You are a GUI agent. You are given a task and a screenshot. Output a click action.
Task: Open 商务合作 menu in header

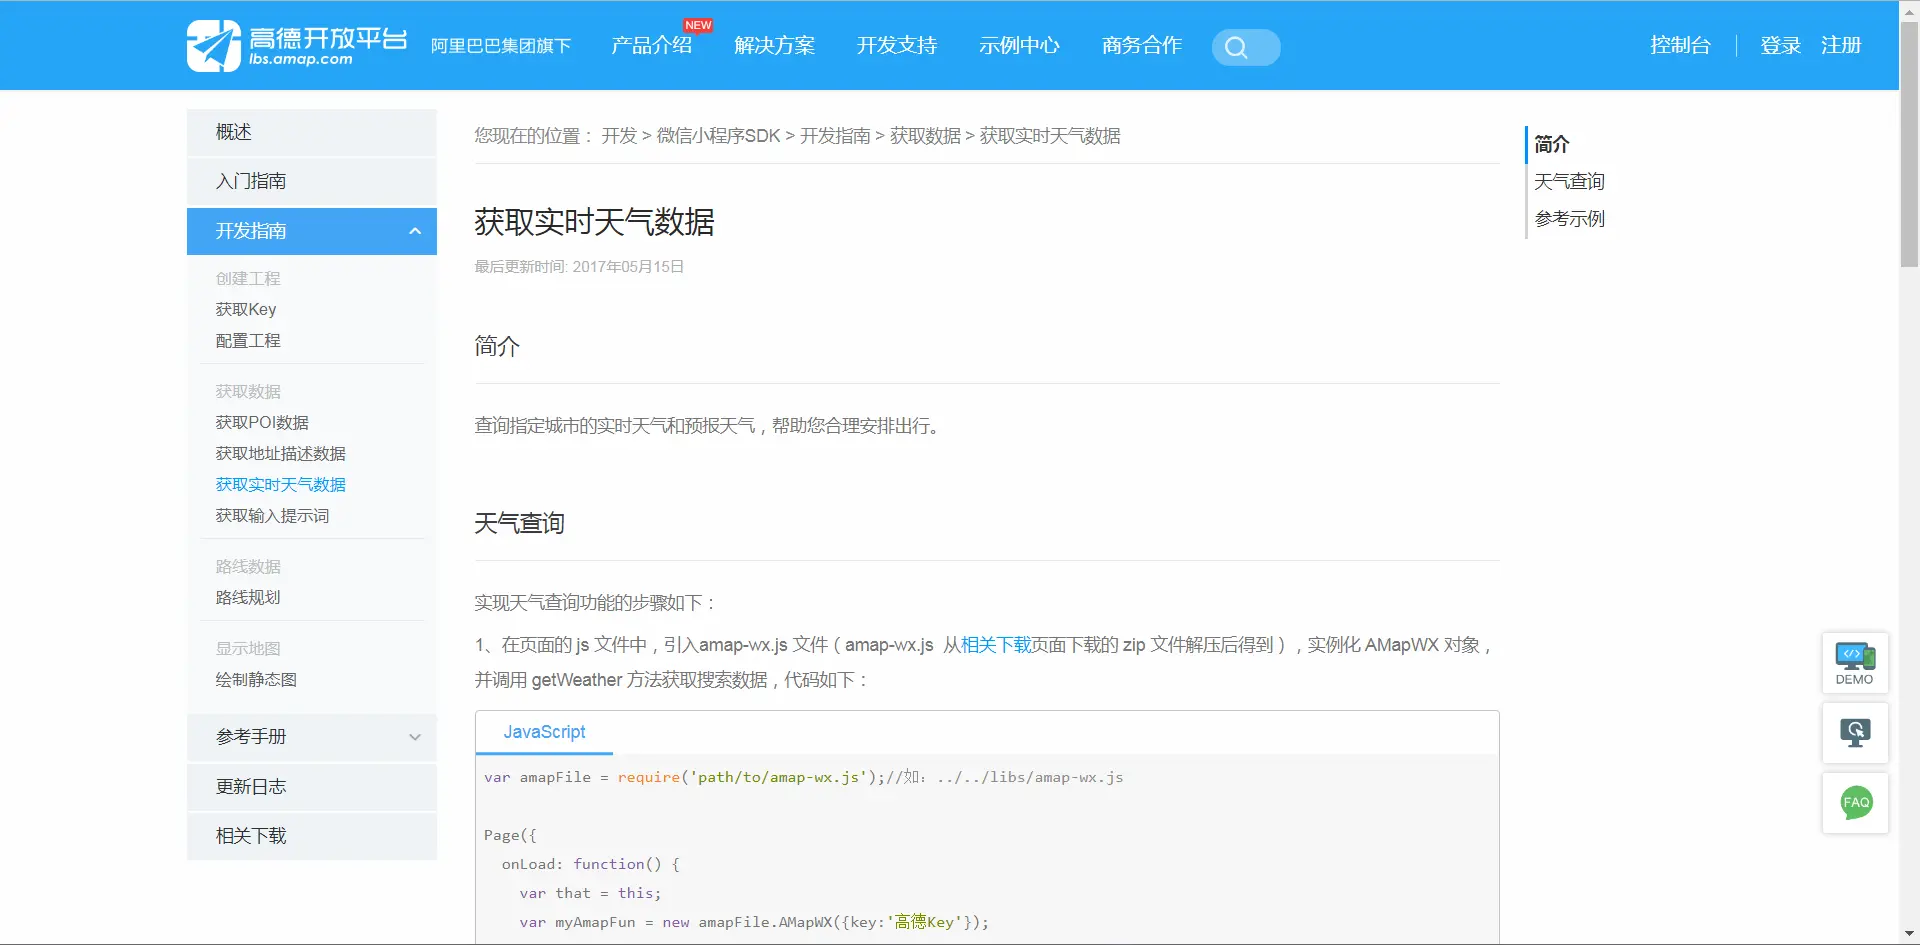click(x=1142, y=45)
